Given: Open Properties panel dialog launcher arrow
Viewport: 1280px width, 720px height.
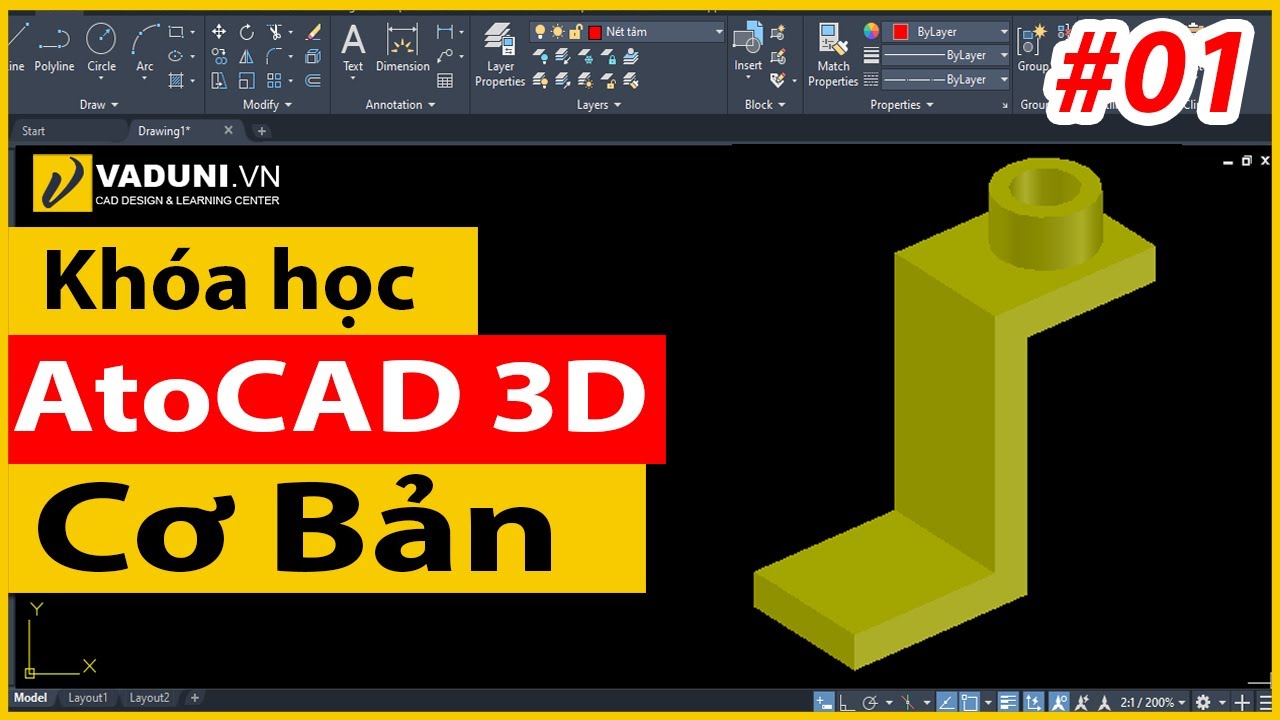Looking at the screenshot, I should pyautogui.click(x=1004, y=105).
